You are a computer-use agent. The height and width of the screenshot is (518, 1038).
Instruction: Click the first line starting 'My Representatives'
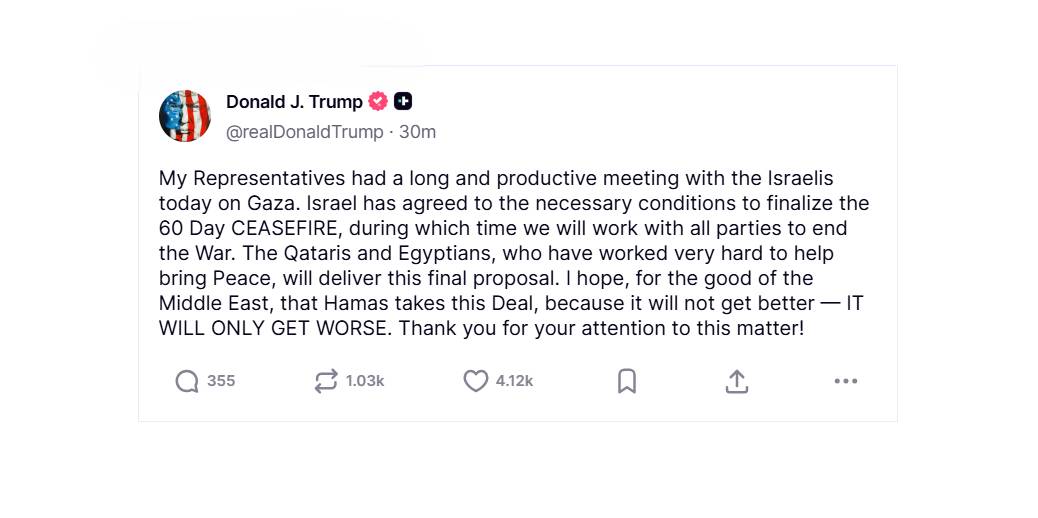496,178
